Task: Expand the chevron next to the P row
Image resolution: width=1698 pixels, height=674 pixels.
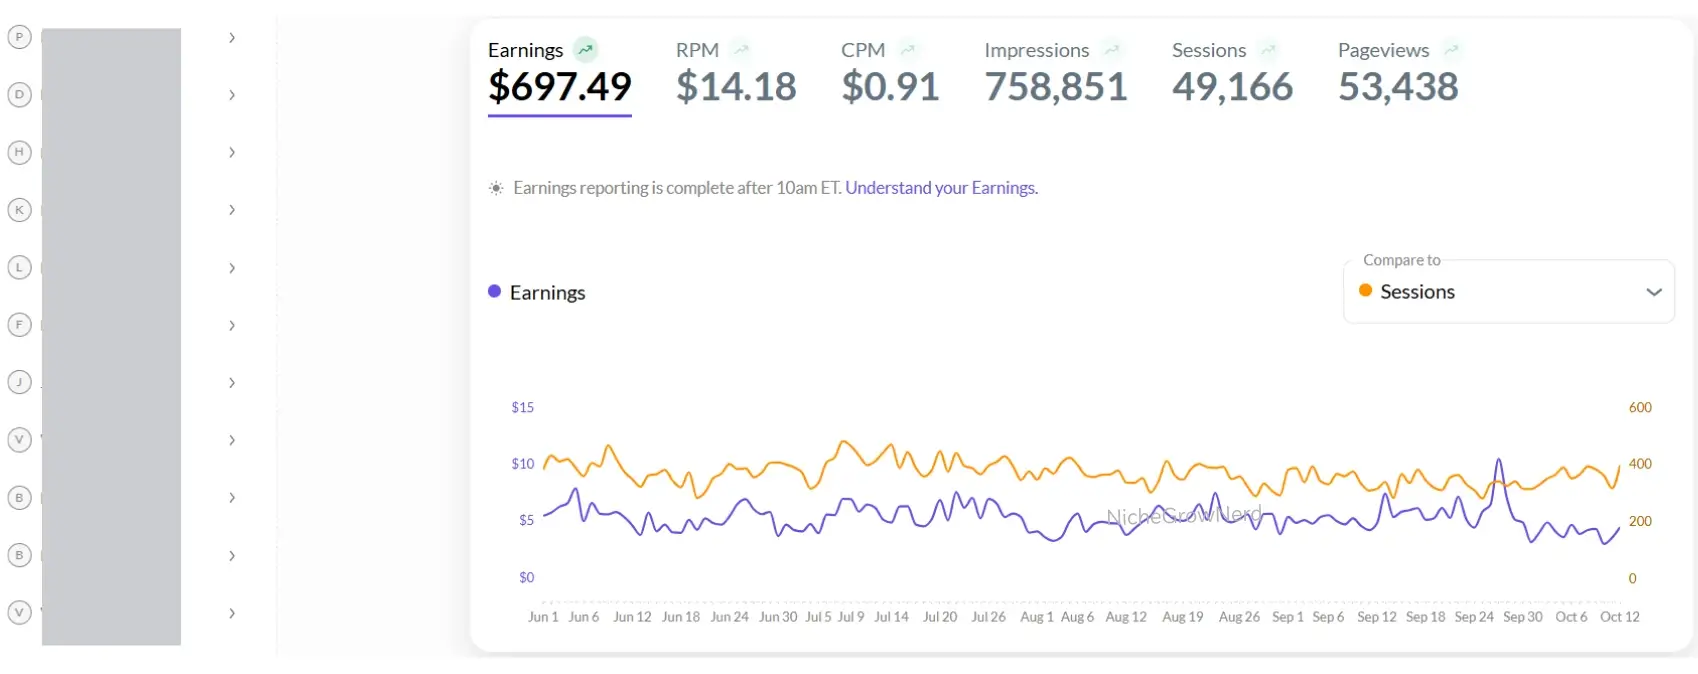Action: 232,38
